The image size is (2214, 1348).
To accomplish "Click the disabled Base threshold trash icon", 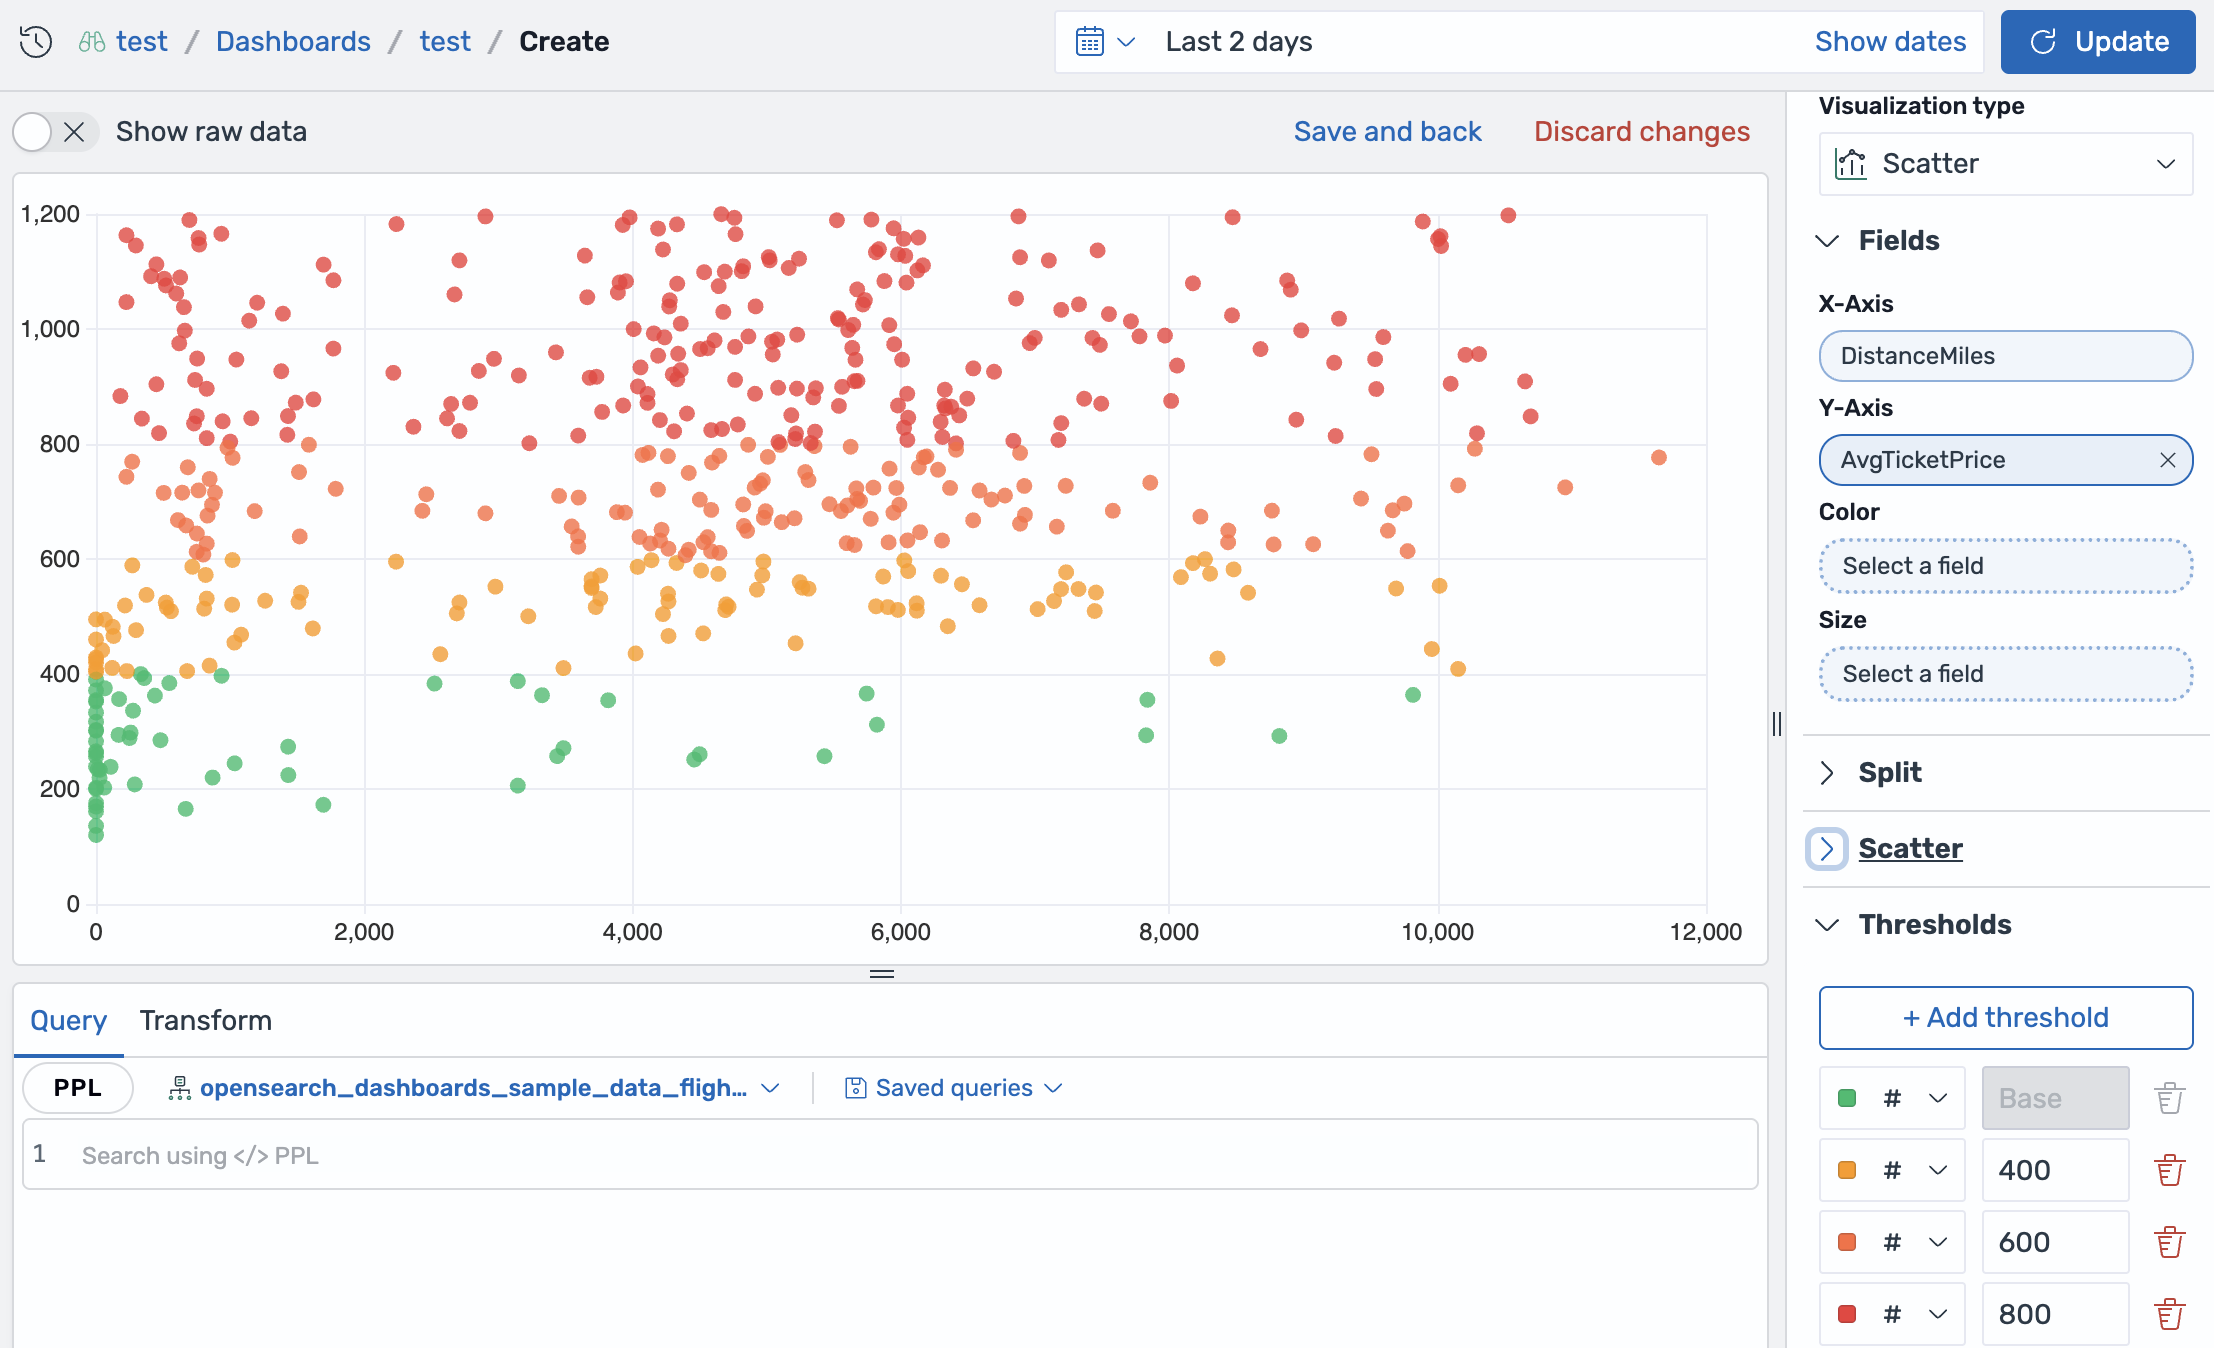I will [x=2169, y=1098].
